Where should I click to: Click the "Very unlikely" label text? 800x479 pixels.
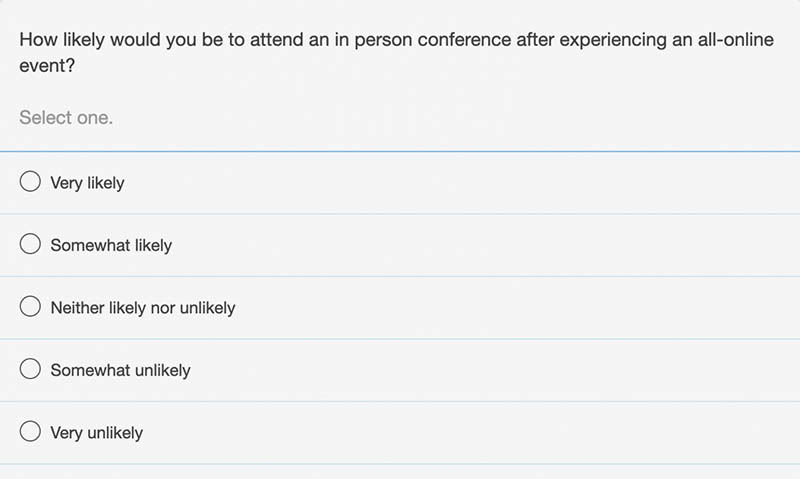96,433
